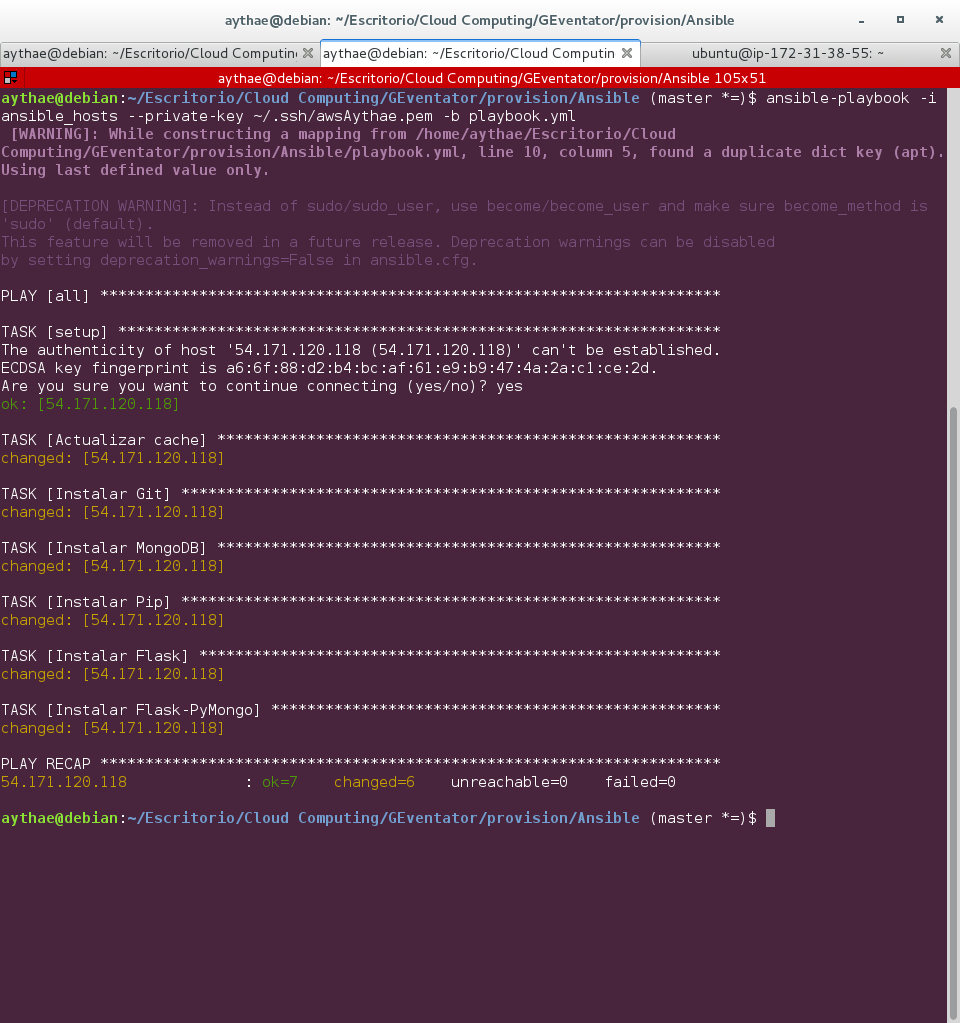Screen dimensions: 960x1023
Task: Click the 'TASK [setup]' line
Action: (360, 331)
